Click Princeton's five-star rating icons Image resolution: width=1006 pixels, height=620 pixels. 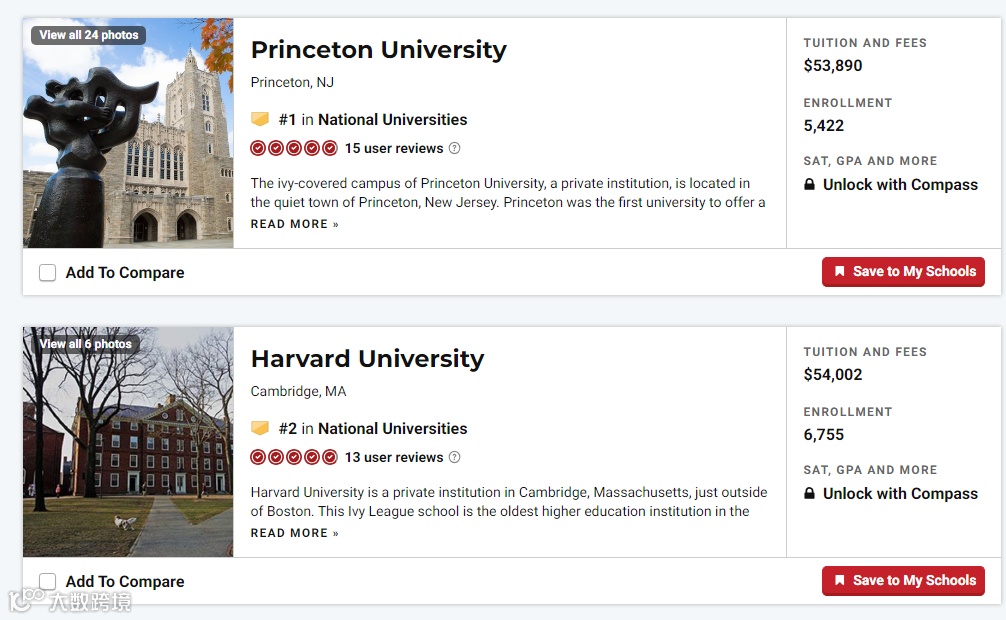(294, 148)
